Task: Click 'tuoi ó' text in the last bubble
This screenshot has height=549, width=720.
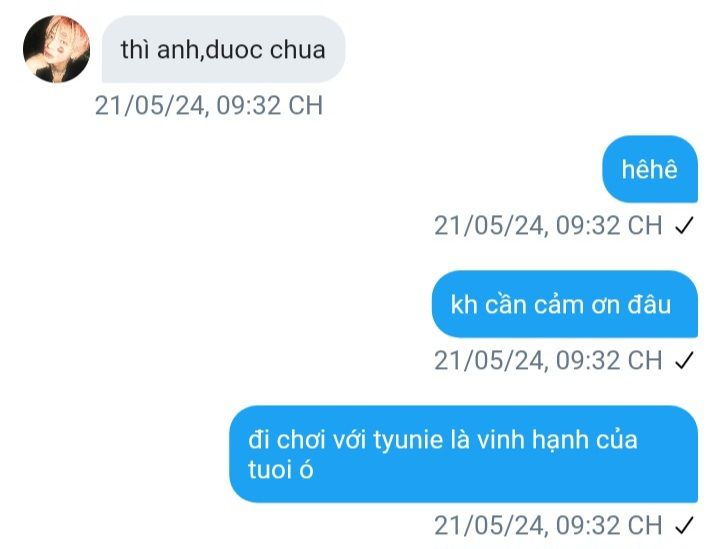Action: (x=281, y=470)
